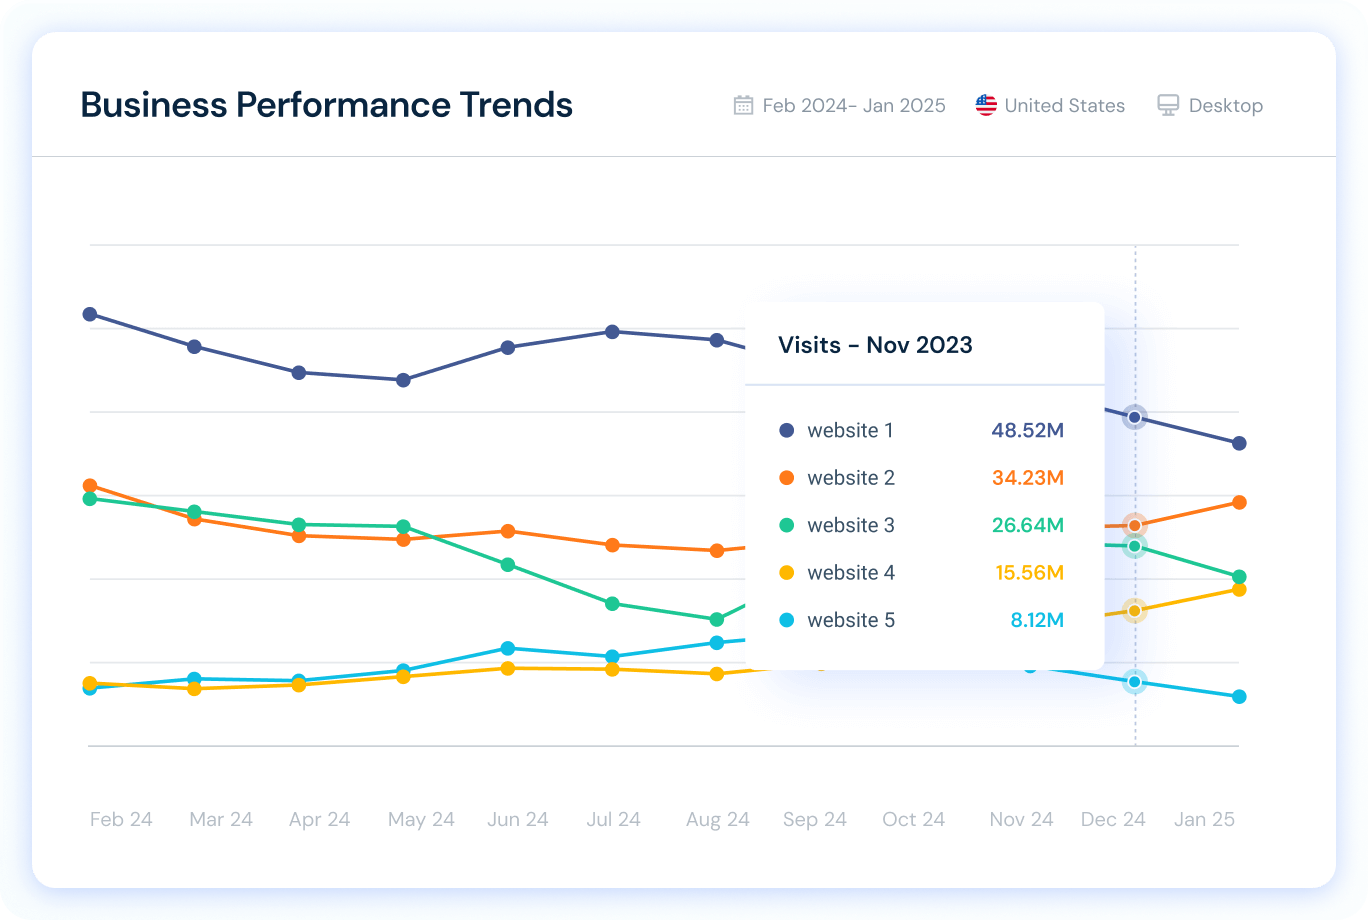Open the Desktop device type selector
The image size is (1368, 922).
[1225, 104]
